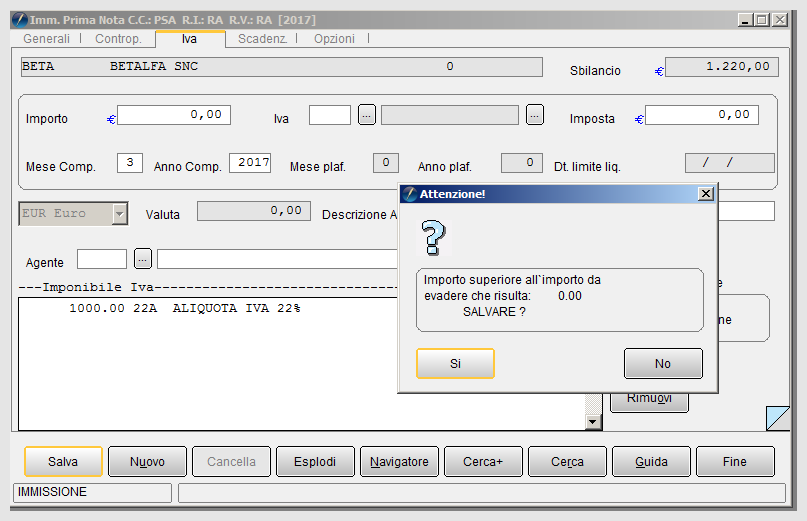Click the euro symbol next to Imposta
This screenshot has height=521, width=807.
(x=639, y=119)
